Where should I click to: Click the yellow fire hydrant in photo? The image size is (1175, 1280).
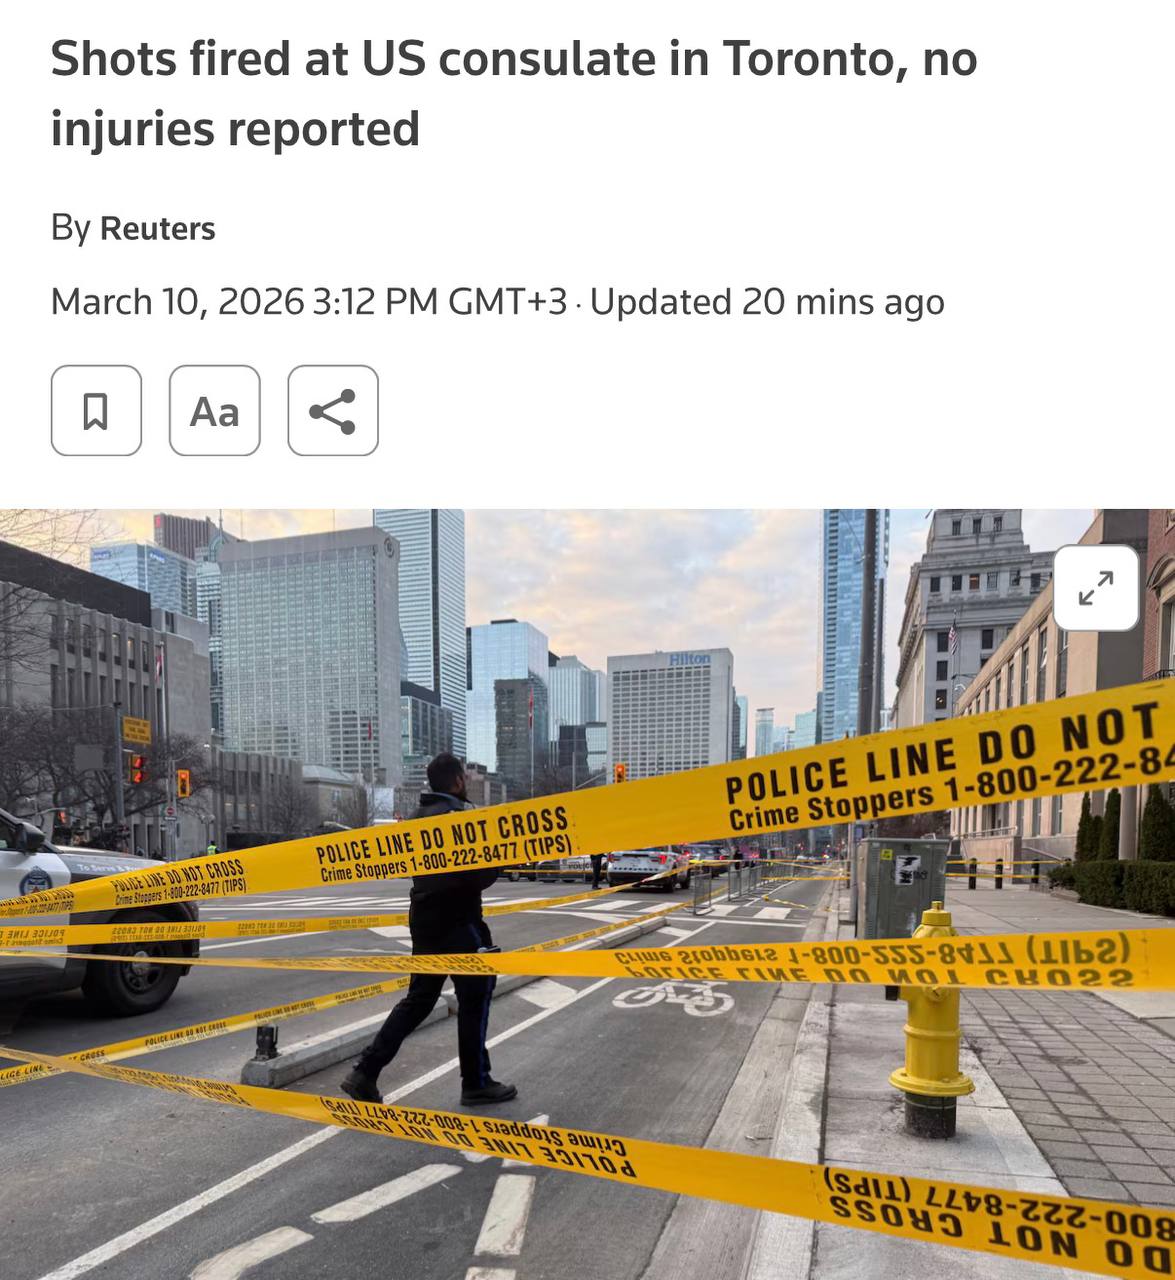932,1020
